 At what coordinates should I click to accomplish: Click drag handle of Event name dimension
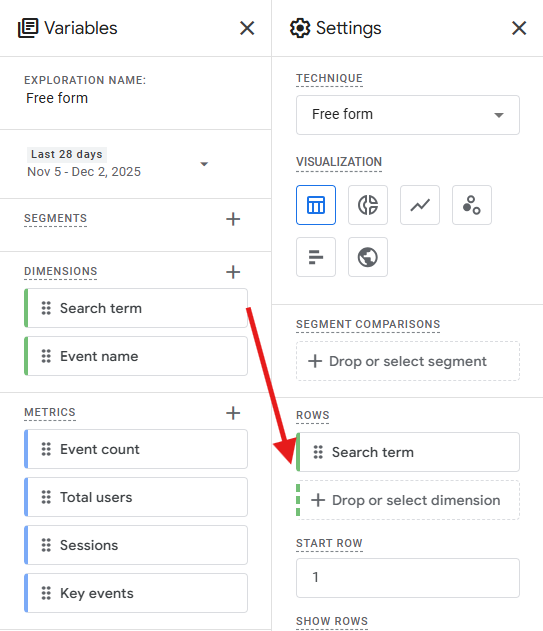pyautogui.click(x=46, y=356)
